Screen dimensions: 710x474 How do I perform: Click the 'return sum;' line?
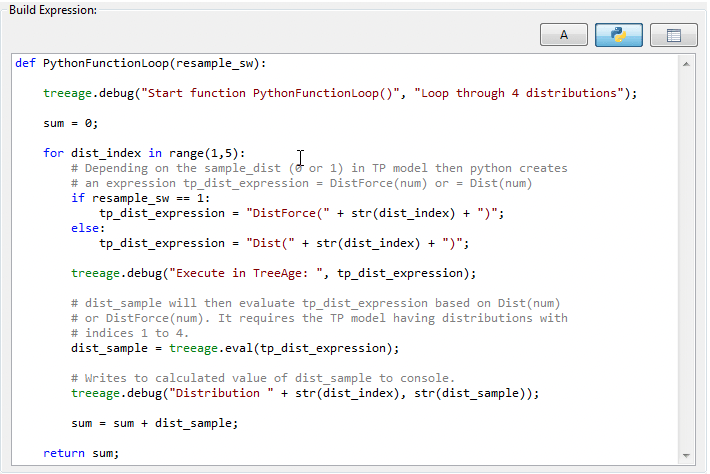(81, 453)
